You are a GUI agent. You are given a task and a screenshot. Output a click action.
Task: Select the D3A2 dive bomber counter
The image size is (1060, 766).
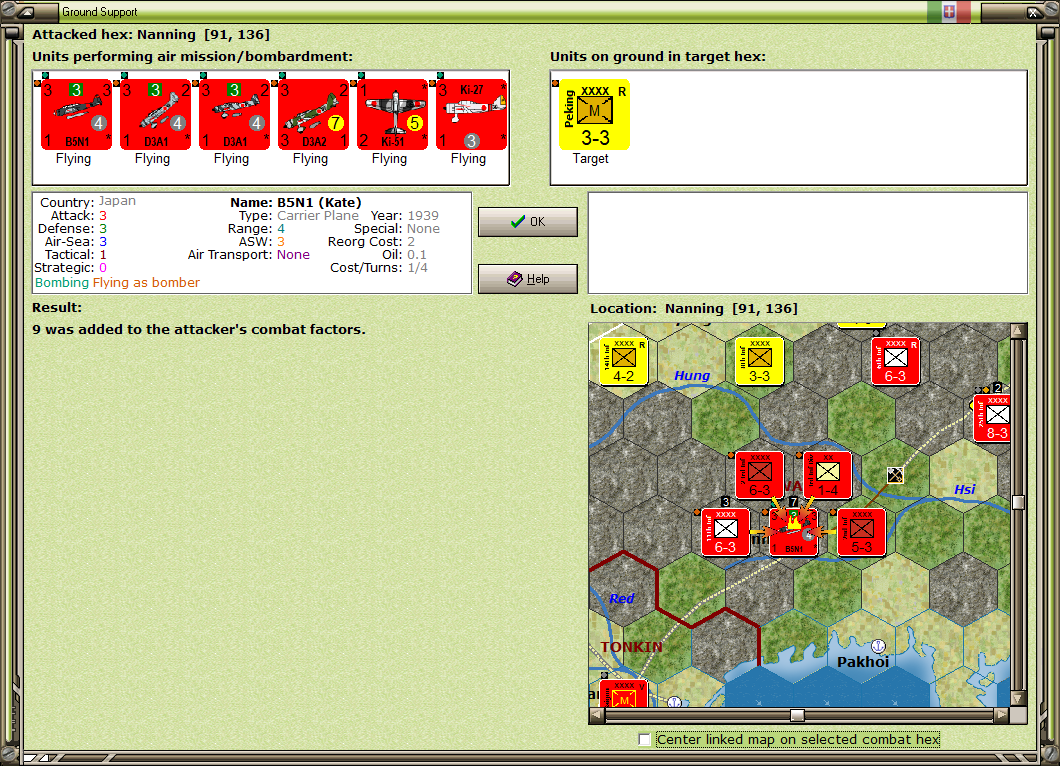click(314, 114)
